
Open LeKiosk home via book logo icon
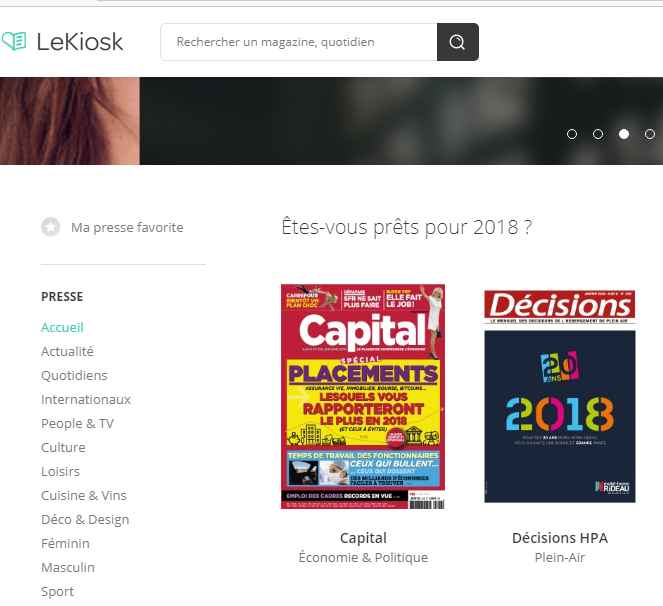click(14, 41)
